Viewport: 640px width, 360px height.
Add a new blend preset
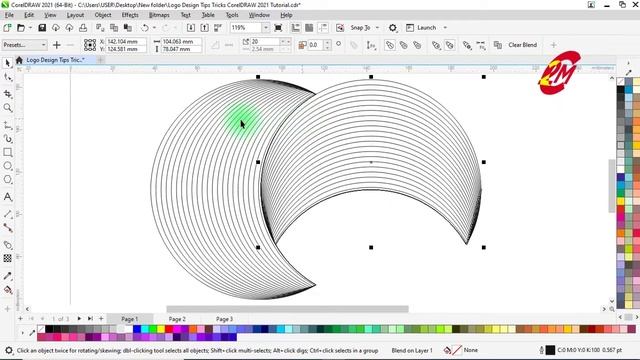click(x=57, y=45)
